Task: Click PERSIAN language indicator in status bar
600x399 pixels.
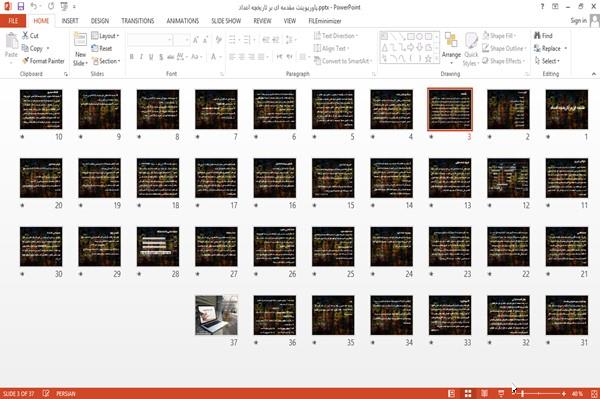Action: coord(66,393)
